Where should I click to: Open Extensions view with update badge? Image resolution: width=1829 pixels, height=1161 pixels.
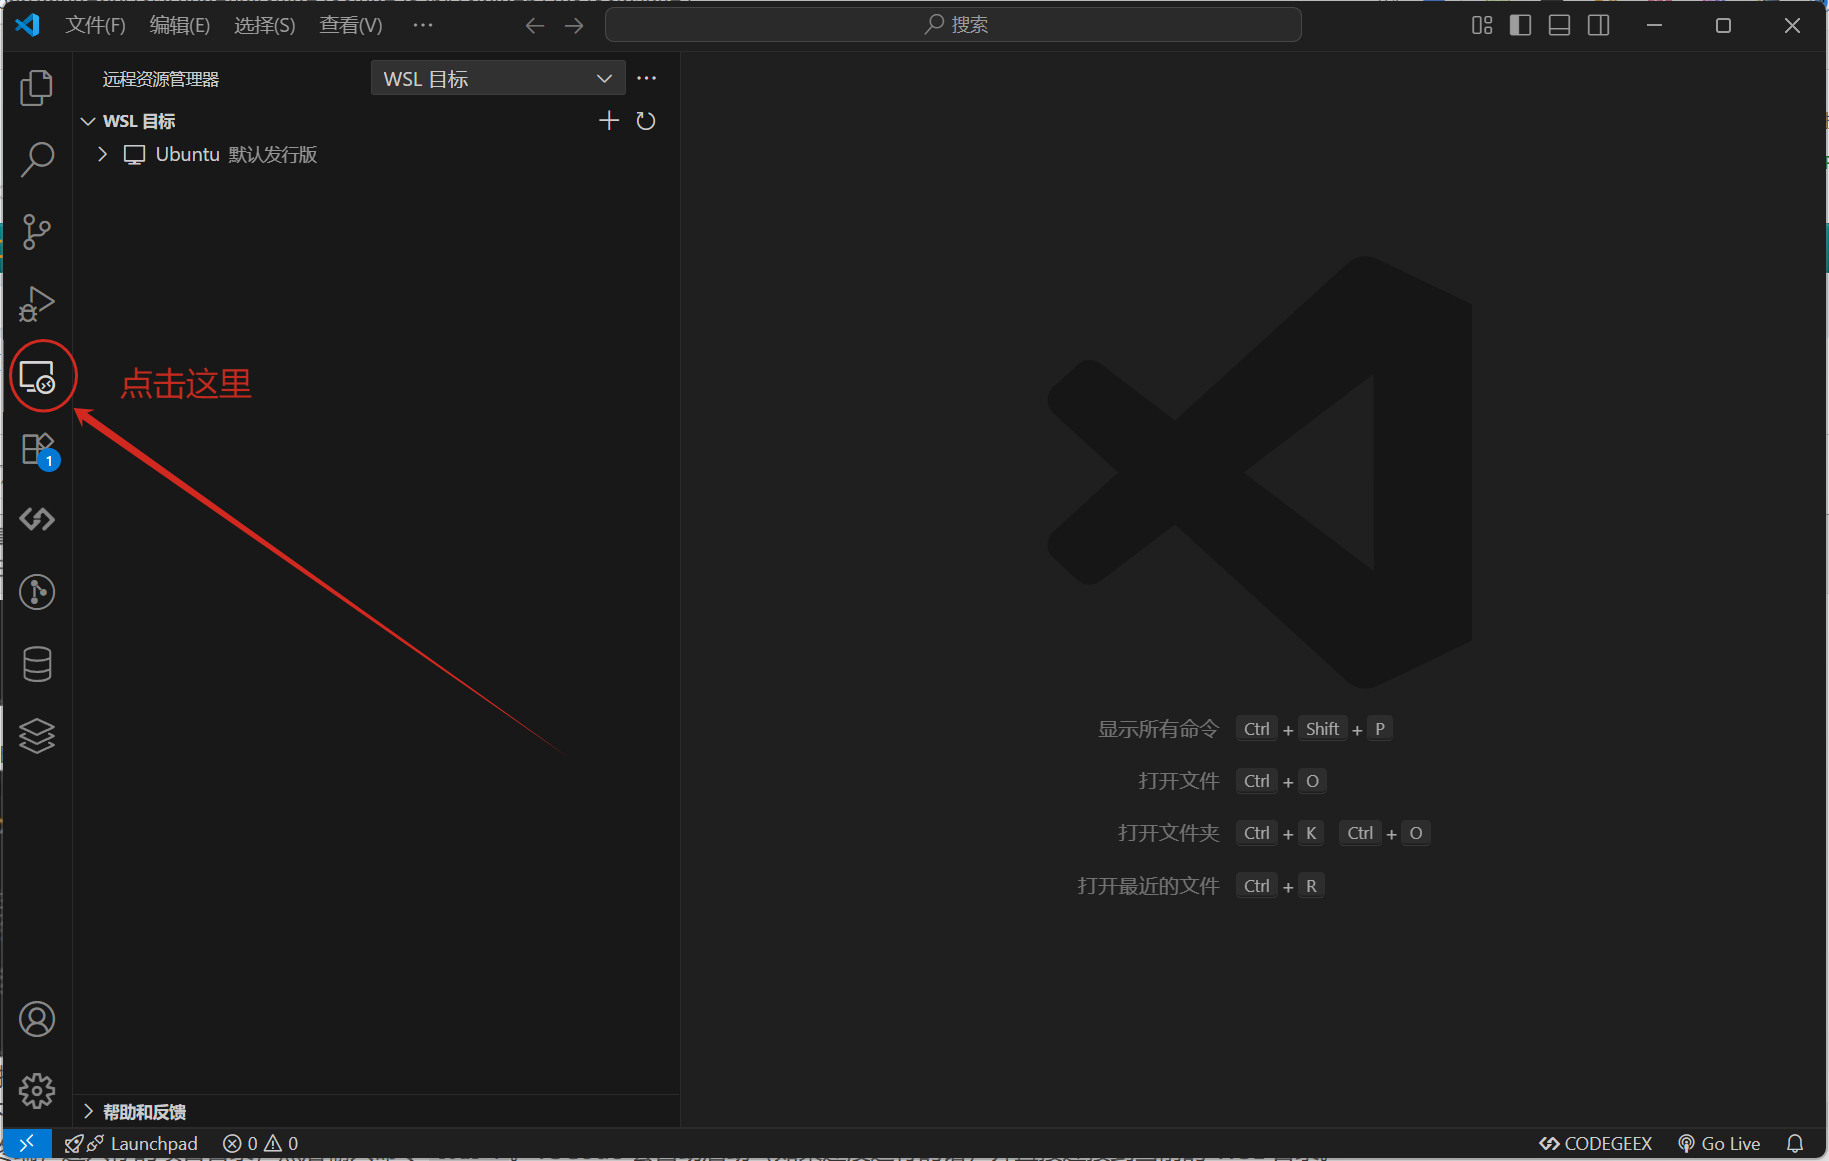pyautogui.click(x=39, y=450)
